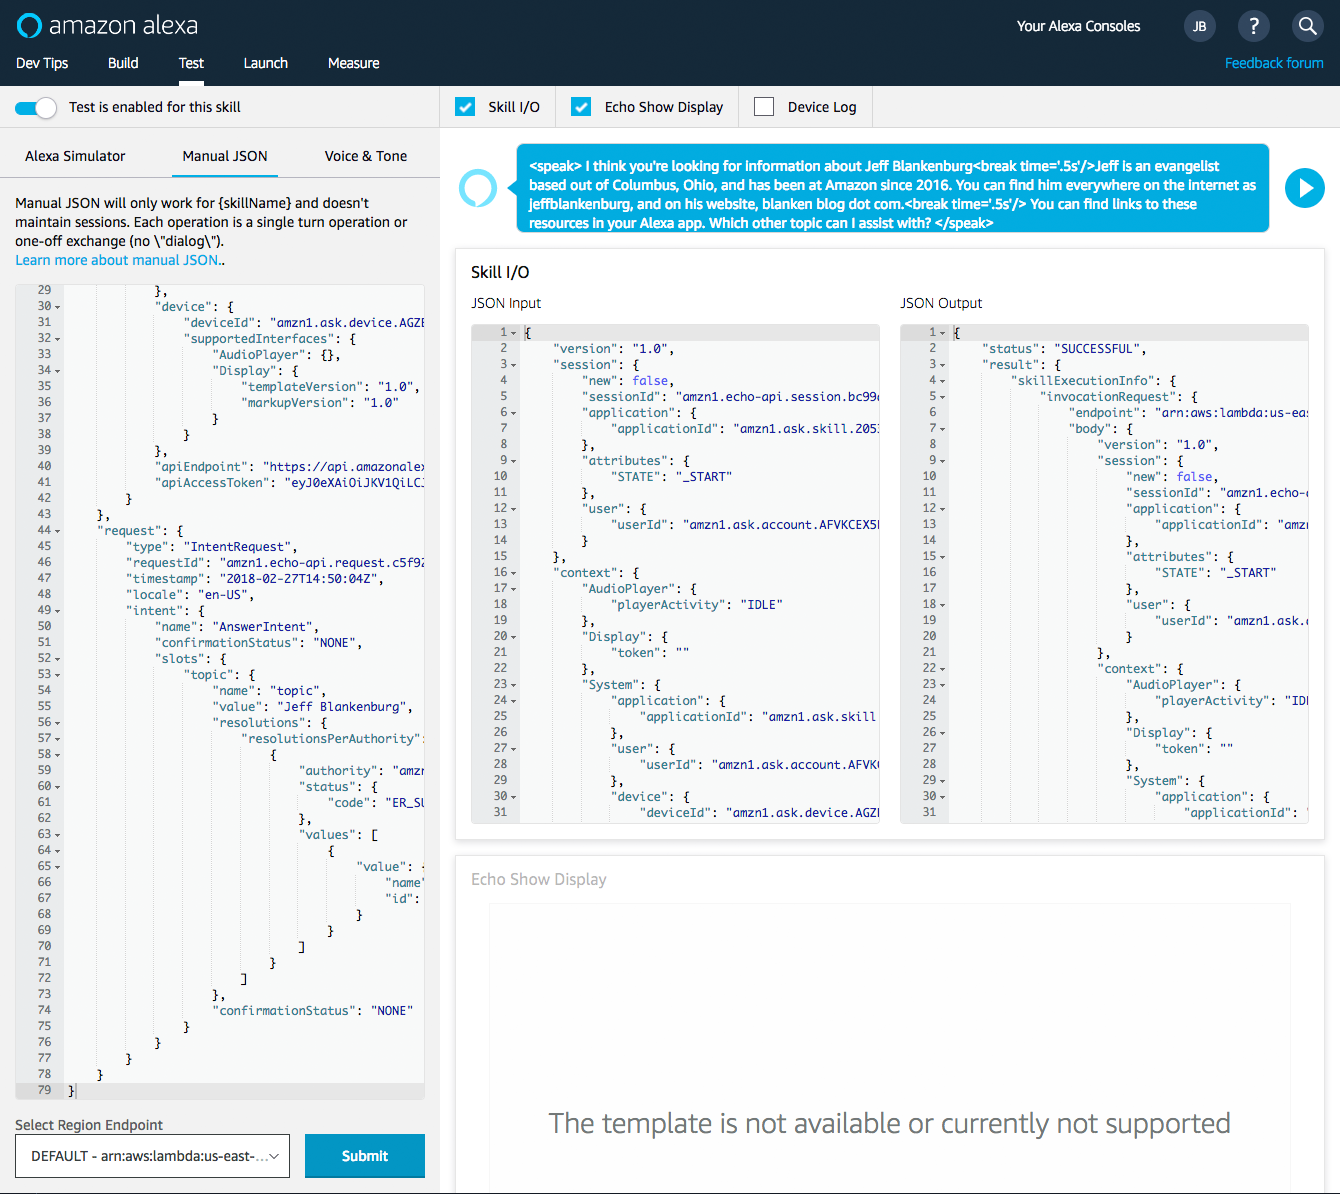Uncheck the Skill I/O checkbox
Viewport: 1340px width, 1194px height.
pyautogui.click(x=465, y=107)
